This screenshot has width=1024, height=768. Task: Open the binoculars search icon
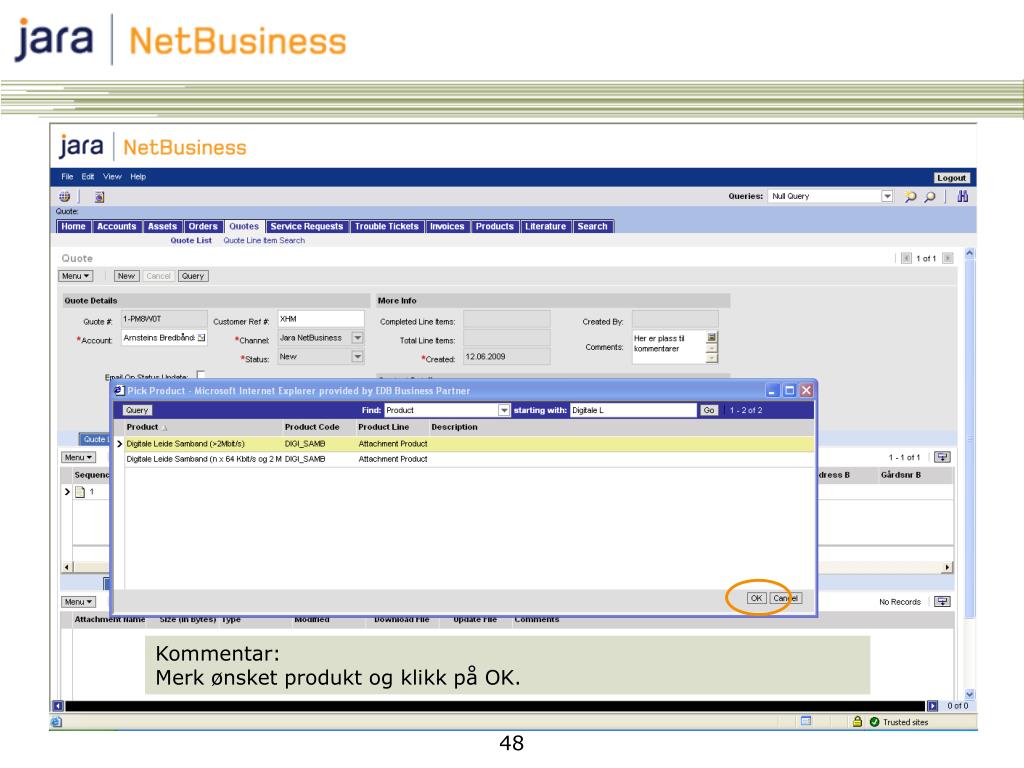963,196
